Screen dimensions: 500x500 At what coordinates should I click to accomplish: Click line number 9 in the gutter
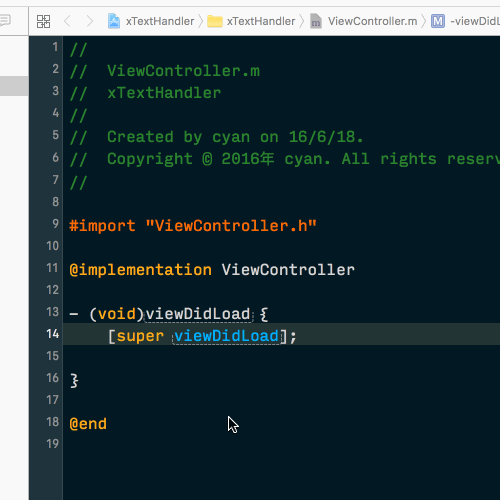(56, 223)
